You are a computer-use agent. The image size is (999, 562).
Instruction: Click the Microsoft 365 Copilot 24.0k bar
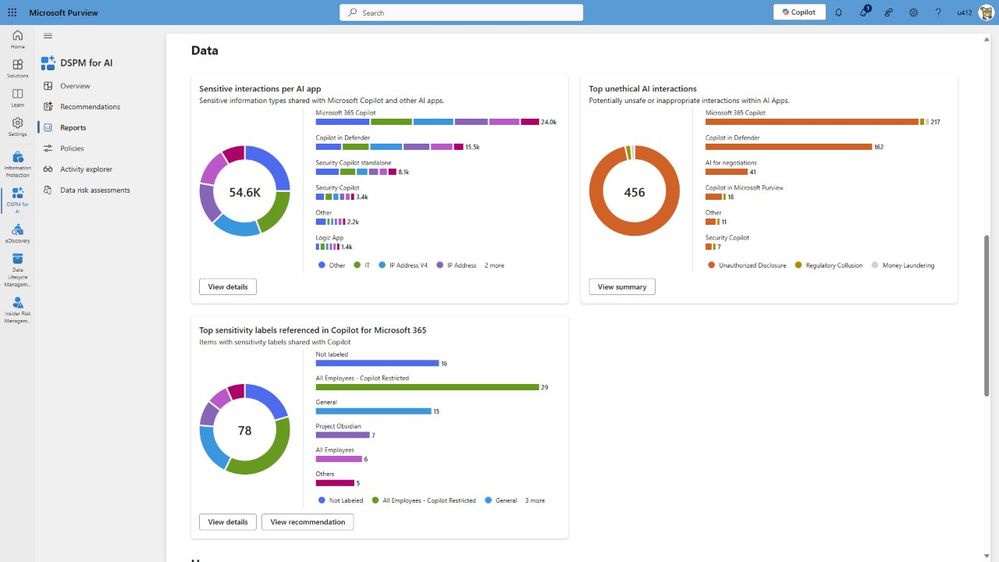pyautogui.click(x=427, y=122)
